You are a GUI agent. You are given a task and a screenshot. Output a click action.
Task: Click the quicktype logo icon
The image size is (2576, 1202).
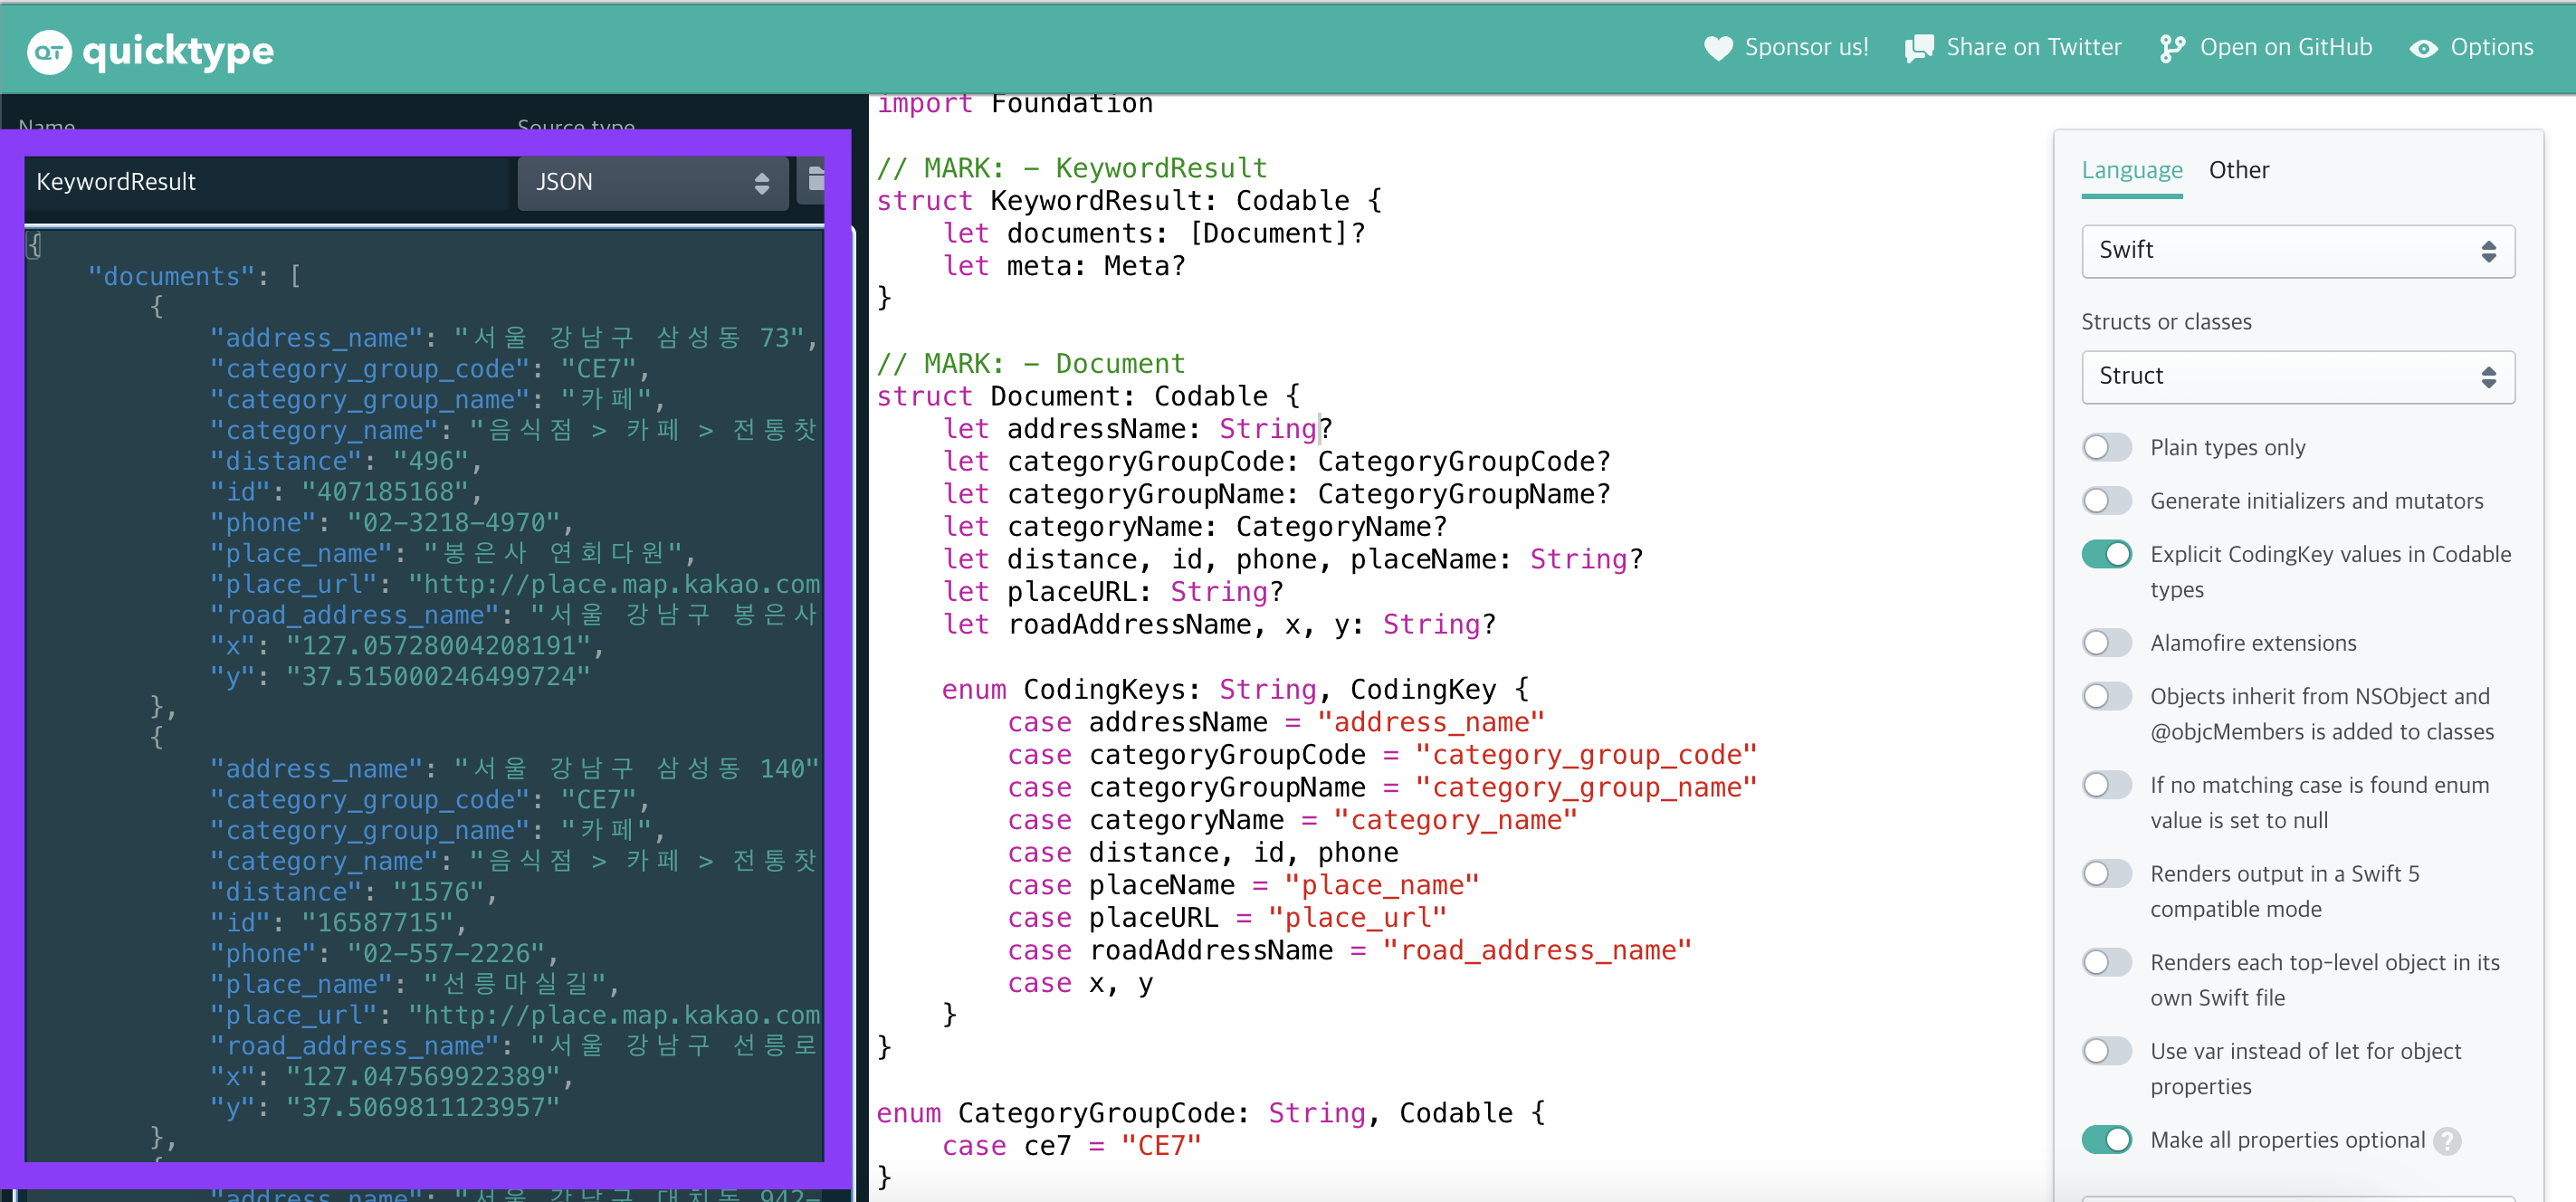[49, 52]
